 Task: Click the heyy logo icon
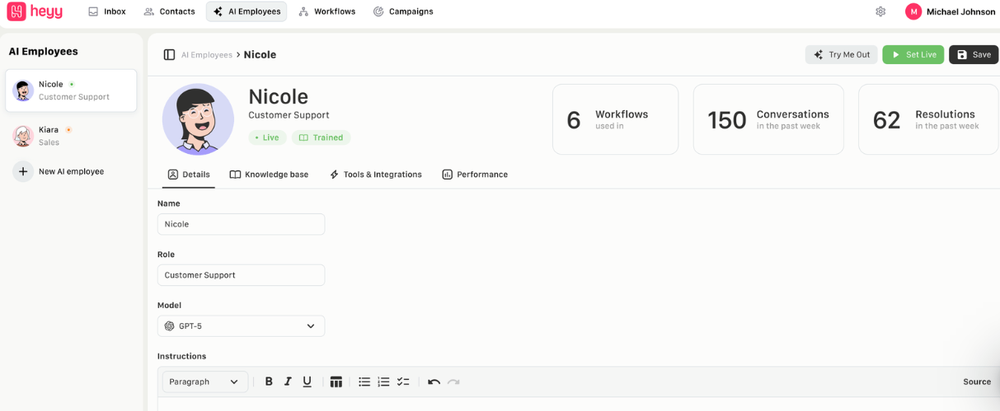[15, 11]
